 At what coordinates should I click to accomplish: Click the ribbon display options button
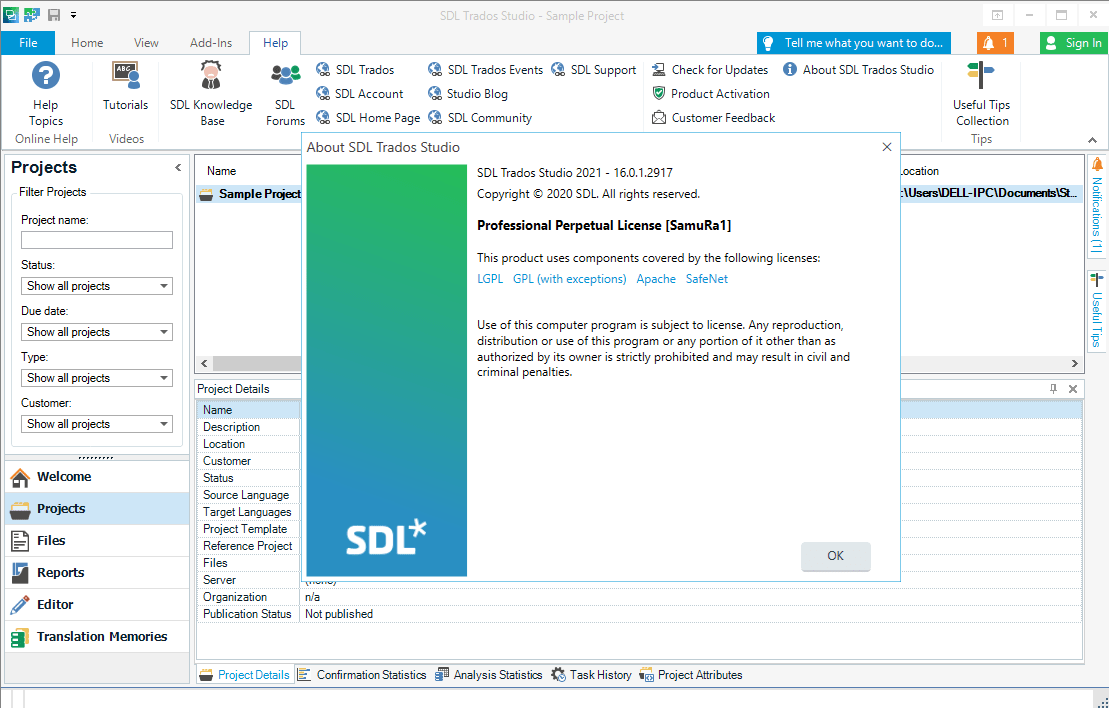tap(997, 15)
